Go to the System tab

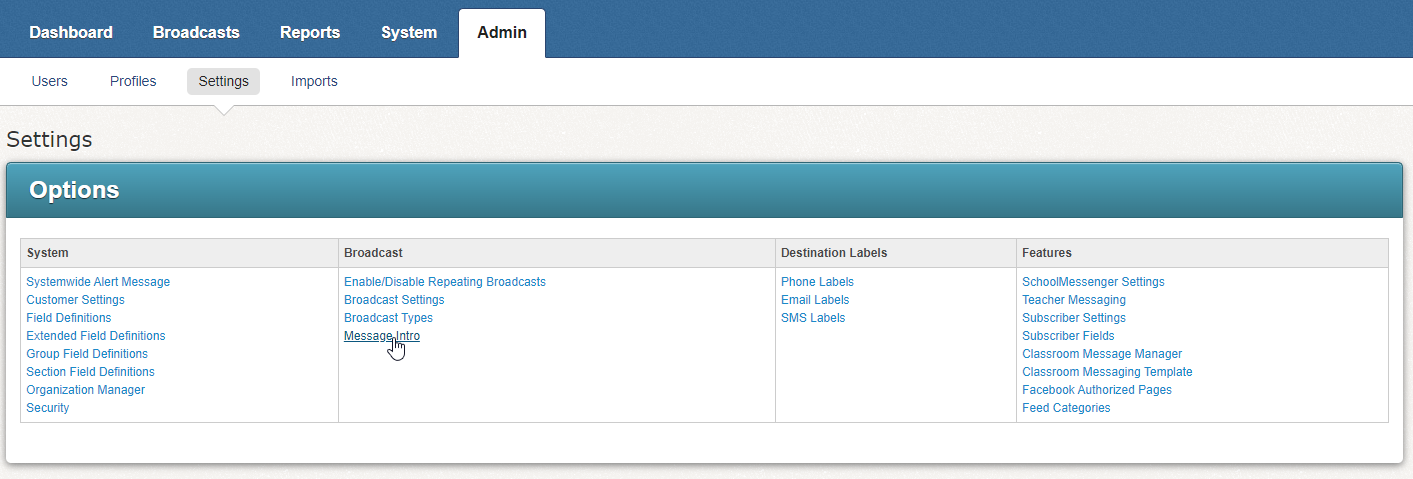click(x=409, y=32)
